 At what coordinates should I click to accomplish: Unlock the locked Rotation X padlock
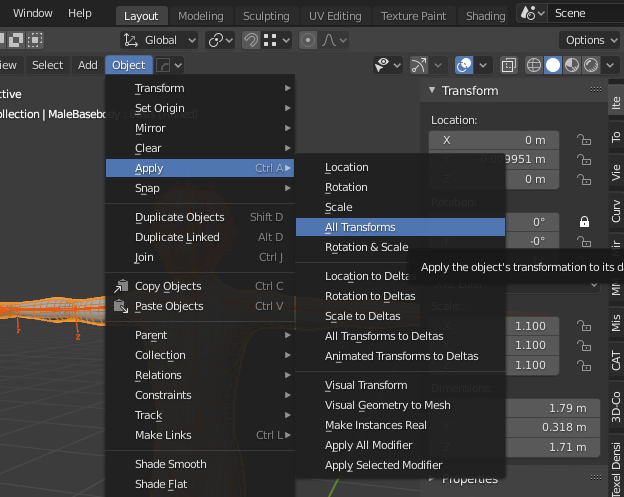coord(584,222)
